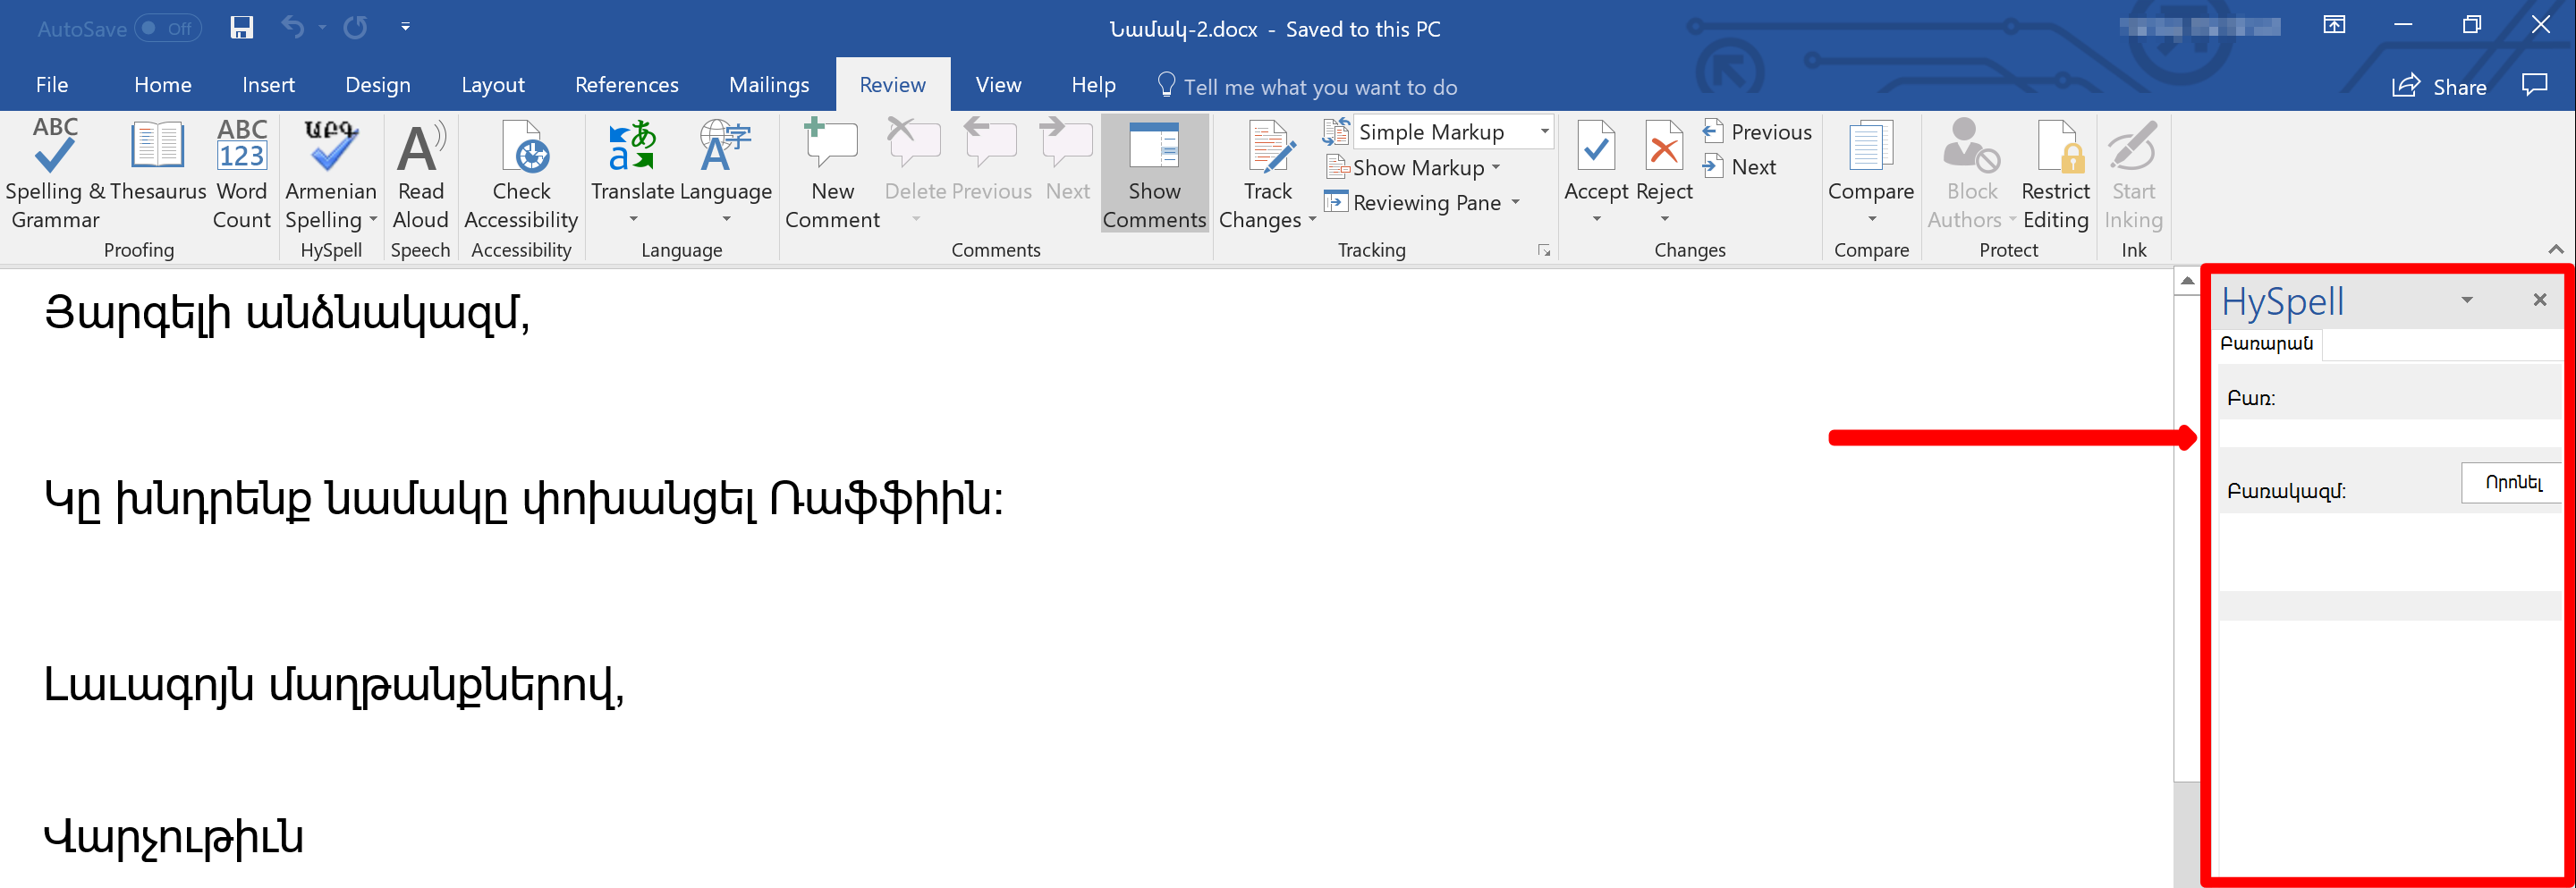Run Check Accessibility
2576x888 pixels.
(x=521, y=175)
